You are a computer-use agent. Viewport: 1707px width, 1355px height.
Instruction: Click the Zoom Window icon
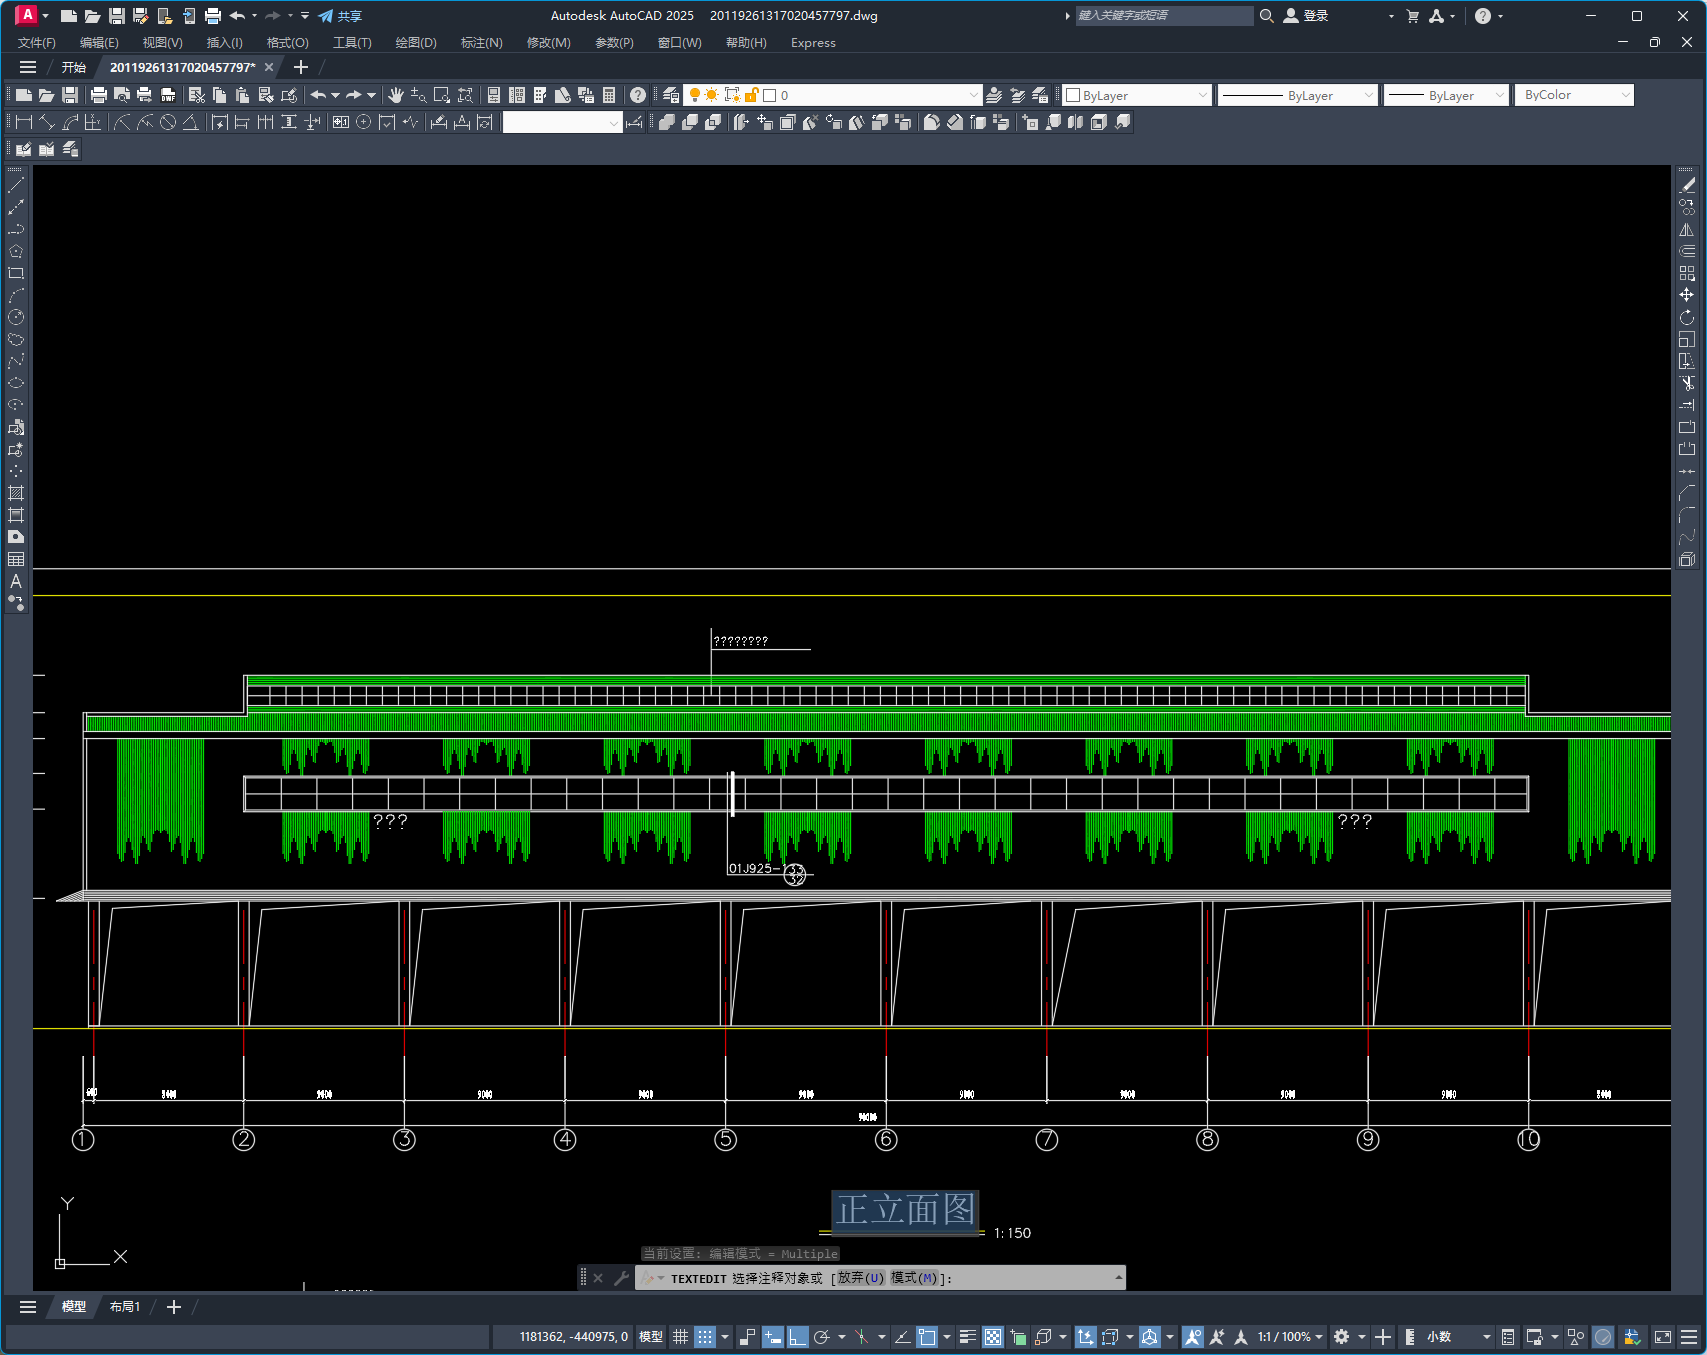click(442, 95)
